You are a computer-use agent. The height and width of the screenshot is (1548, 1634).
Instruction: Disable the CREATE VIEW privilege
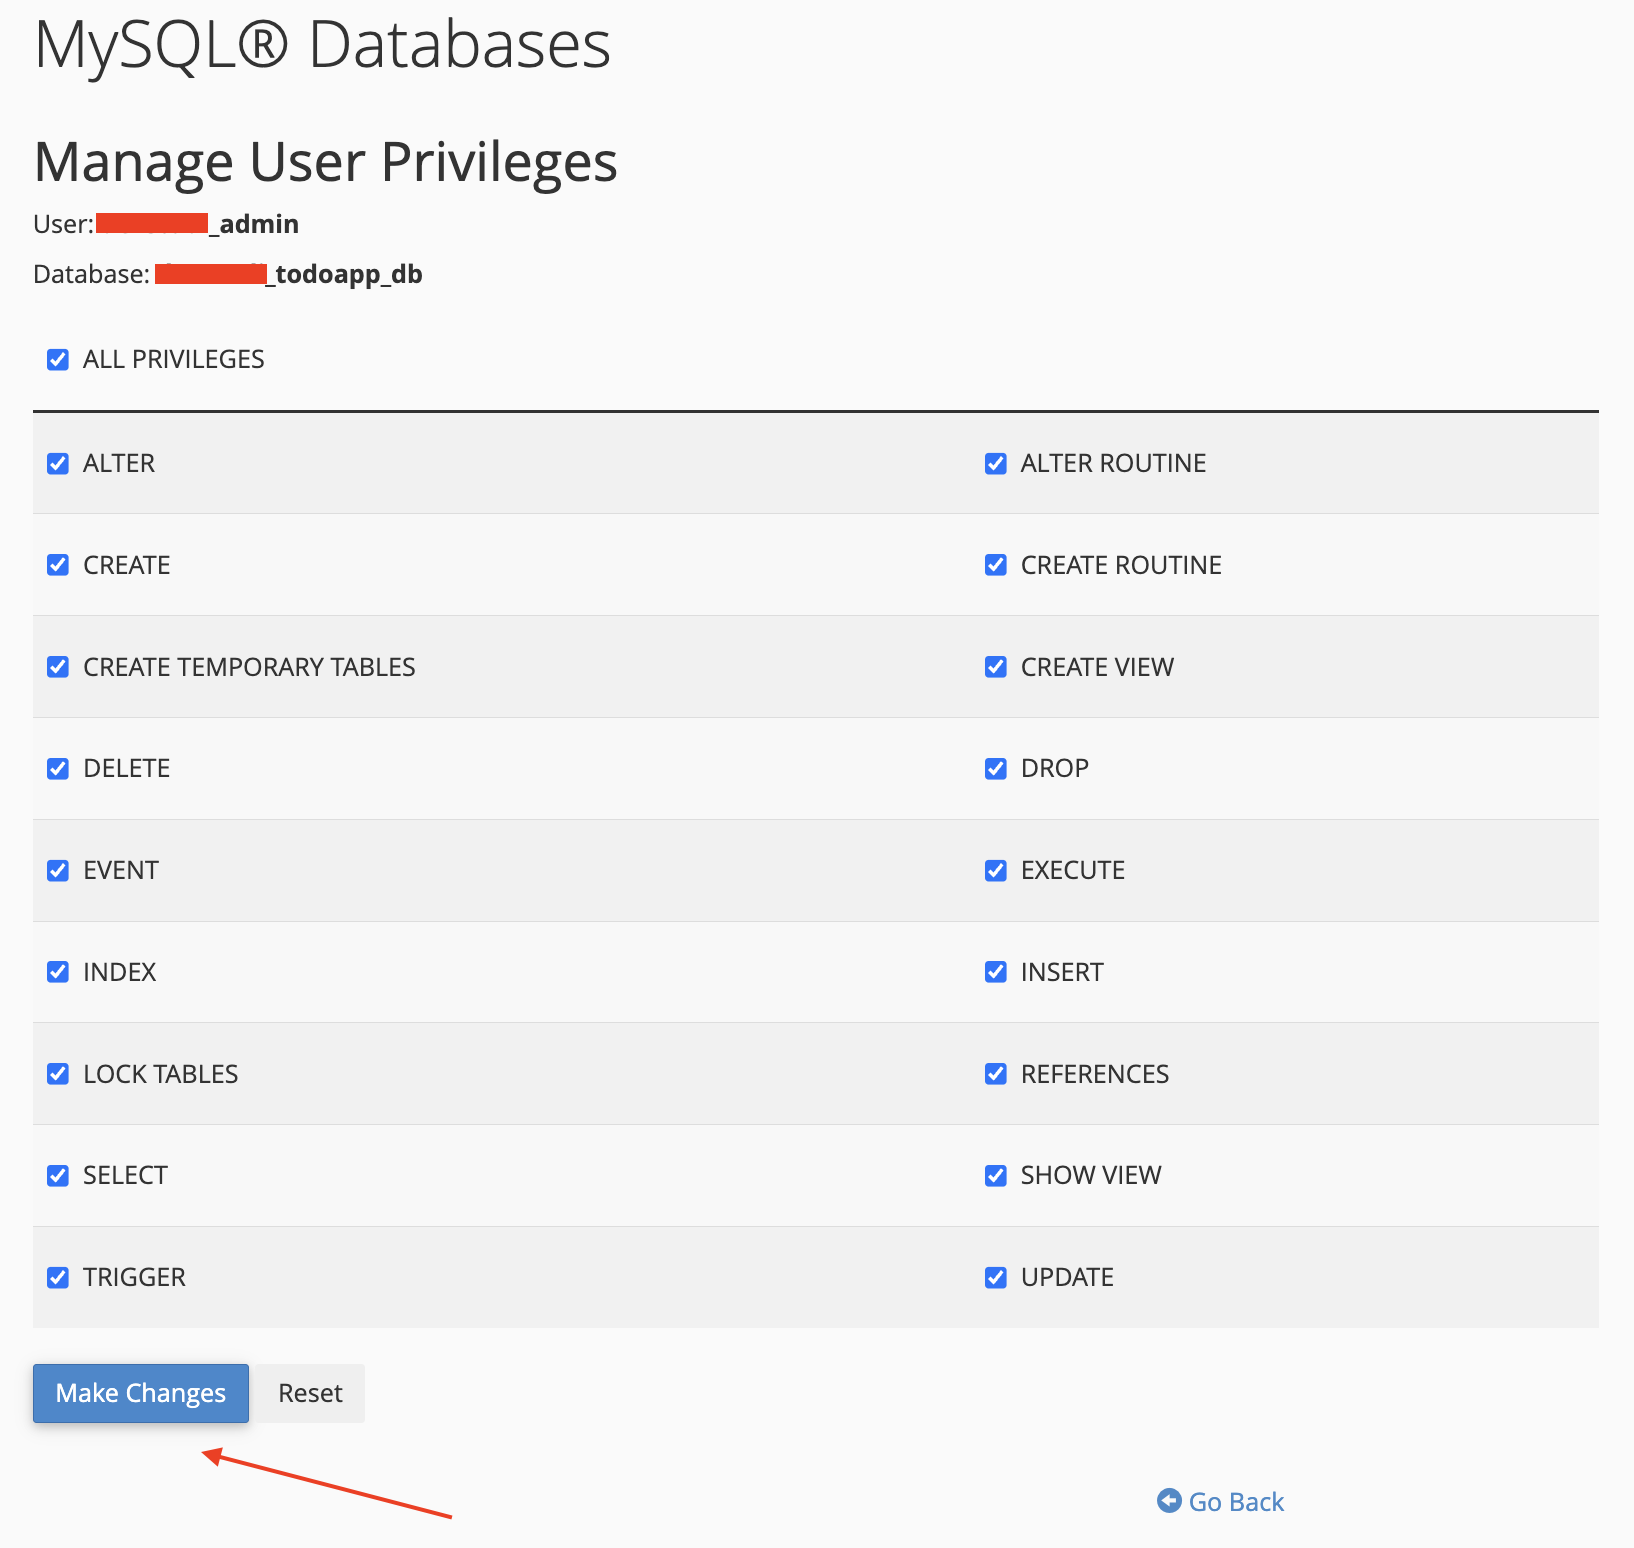tap(996, 667)
